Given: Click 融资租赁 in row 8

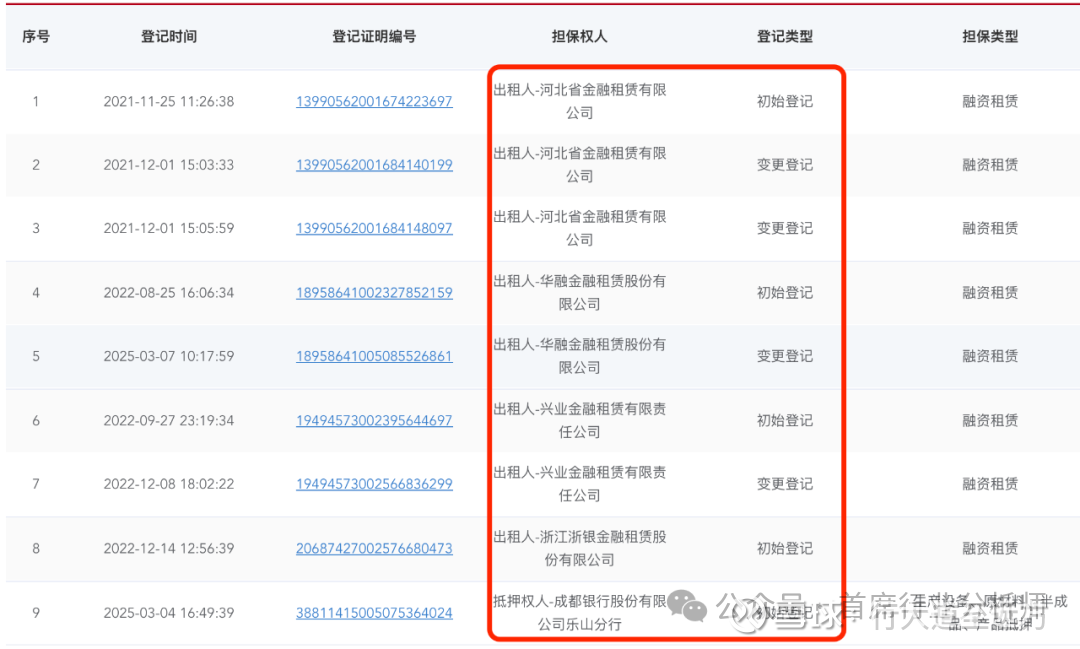Looking at the screenshot, I should point(990,548).
